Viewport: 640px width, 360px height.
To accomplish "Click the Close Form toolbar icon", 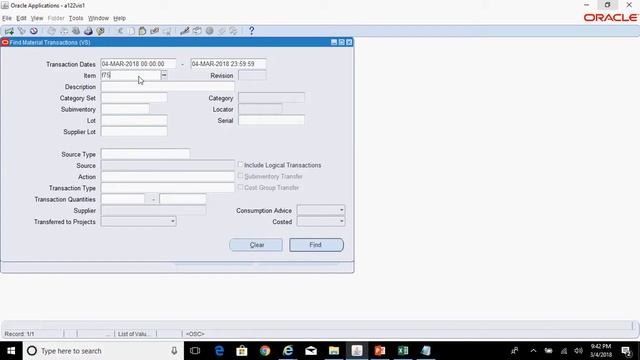I will (100, 31).
